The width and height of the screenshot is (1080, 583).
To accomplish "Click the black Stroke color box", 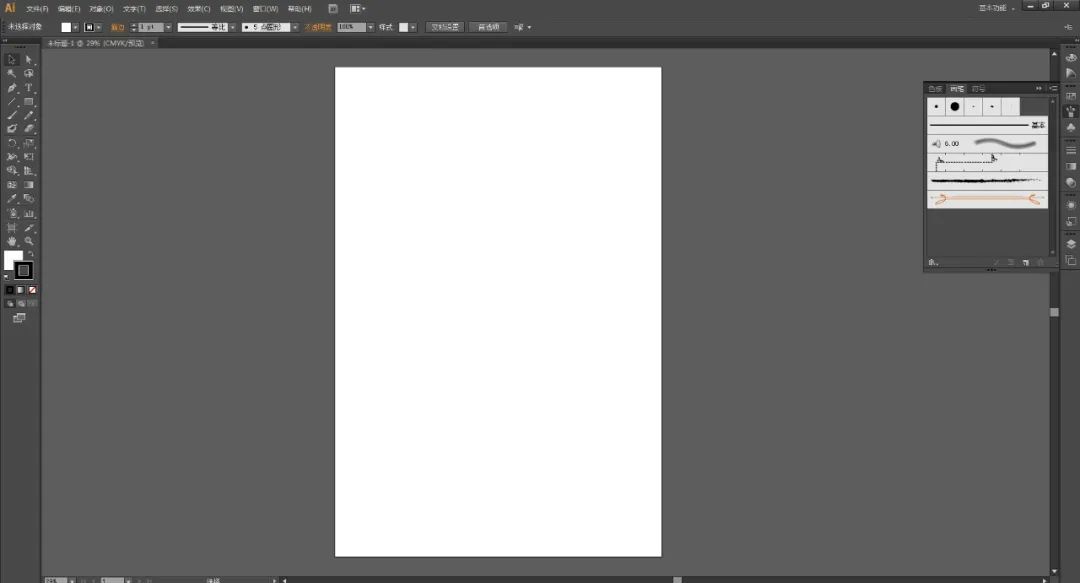I will (23, 270).
